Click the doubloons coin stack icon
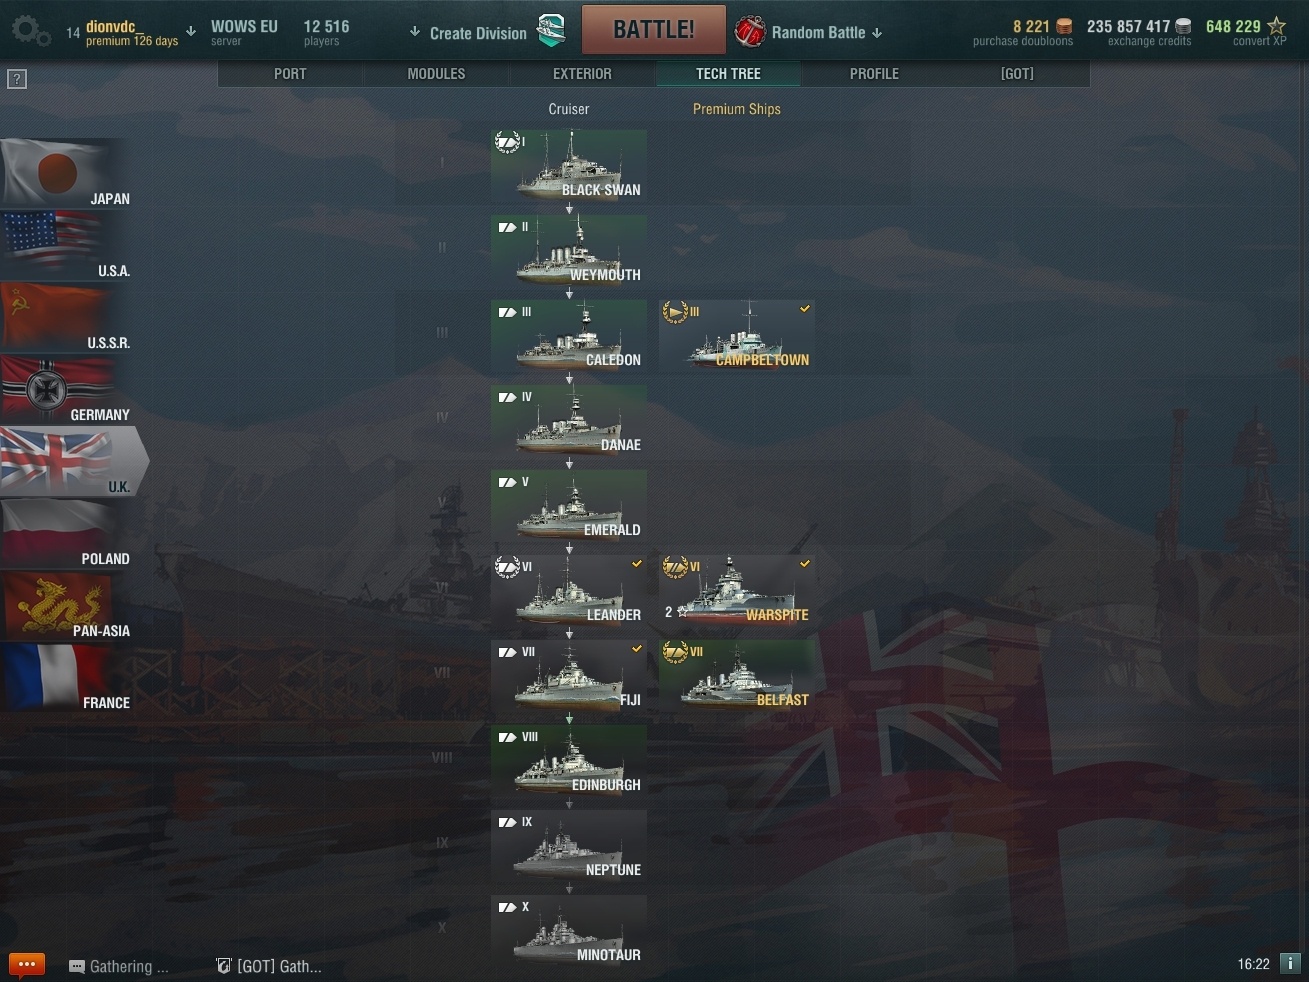 (1064, 27)
